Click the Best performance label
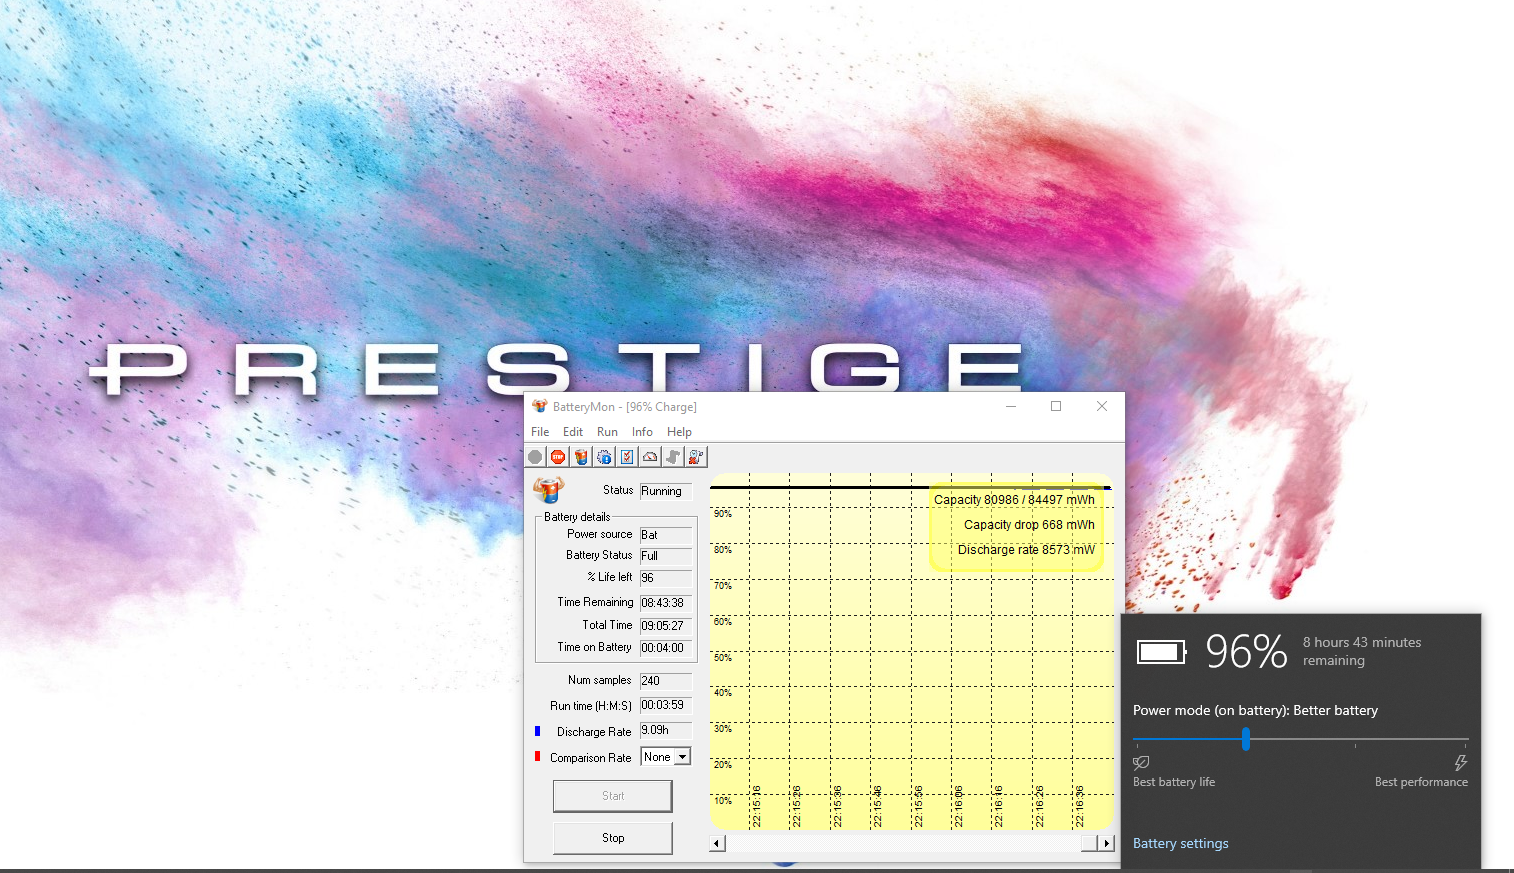Viewport: 1514px width, 873px height. tap(1421, 782)
